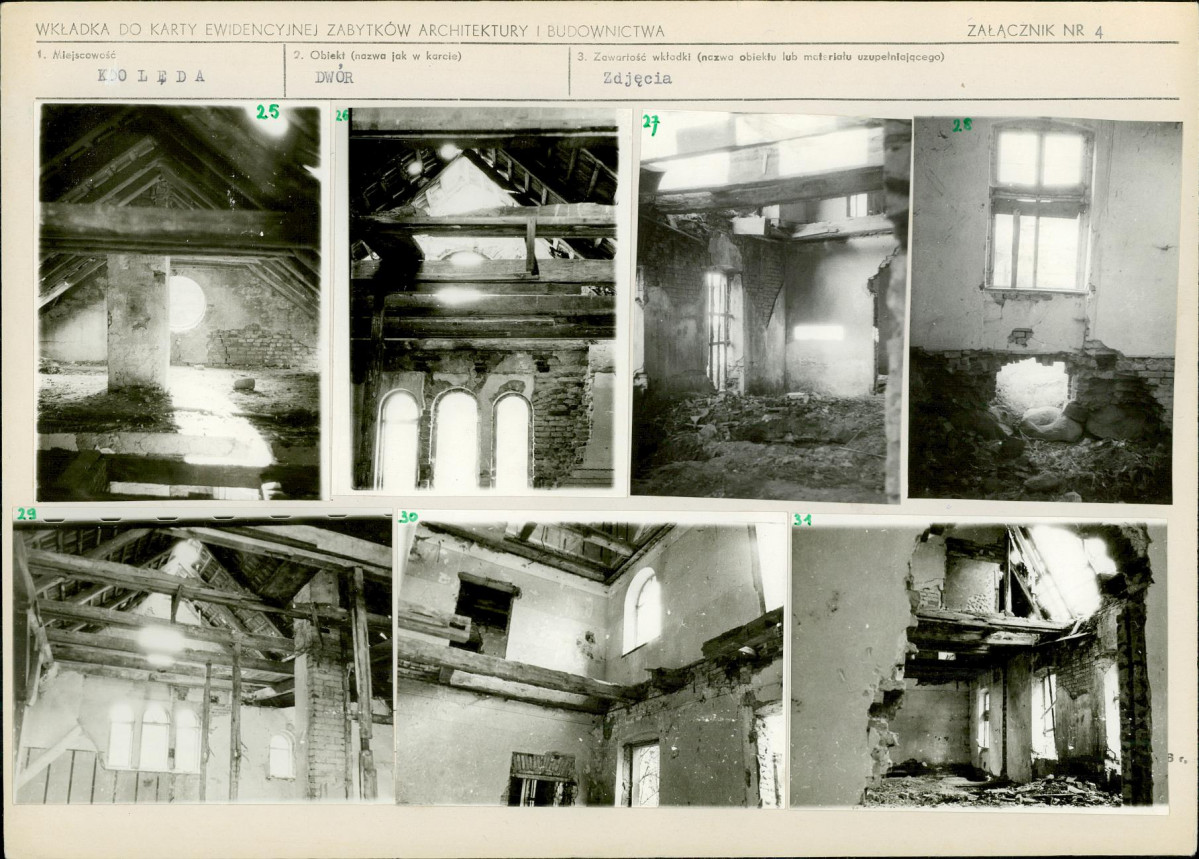Click the green number 30 label
The image size is (1199, 859).
408,517
